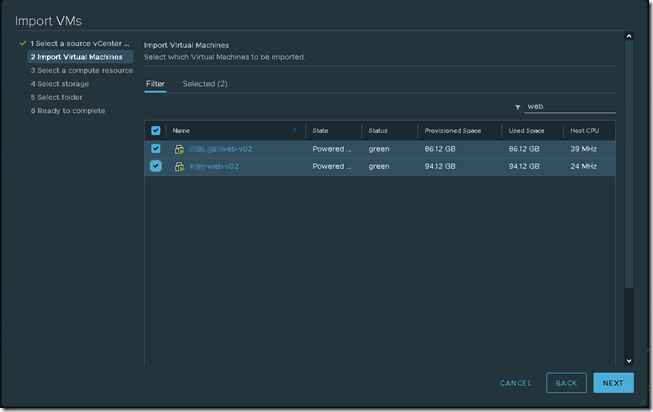This screenshot has width=653, height=412.
Task: Sort by Provisioned Space column header
Action: pyautogui.click(x=453, y=131)
